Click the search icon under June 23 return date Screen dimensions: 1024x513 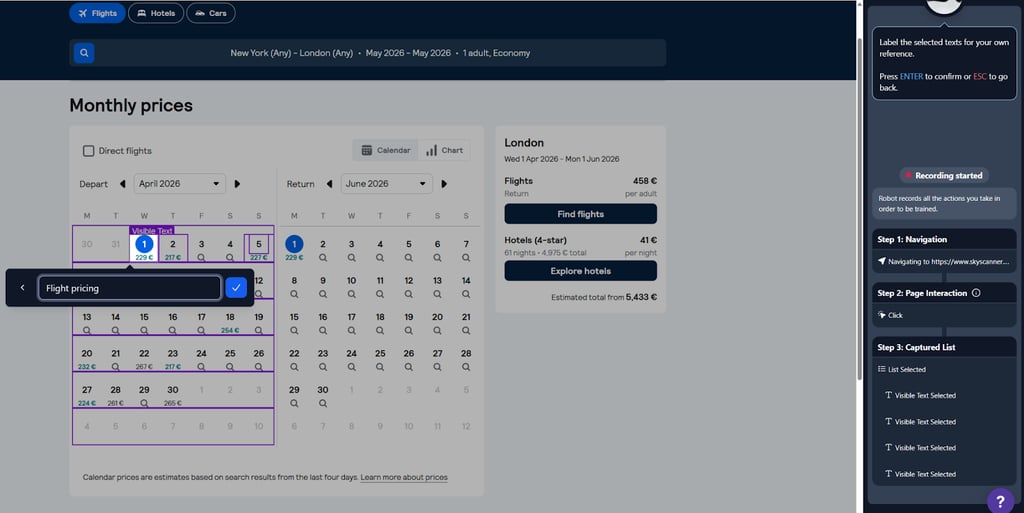323,367
